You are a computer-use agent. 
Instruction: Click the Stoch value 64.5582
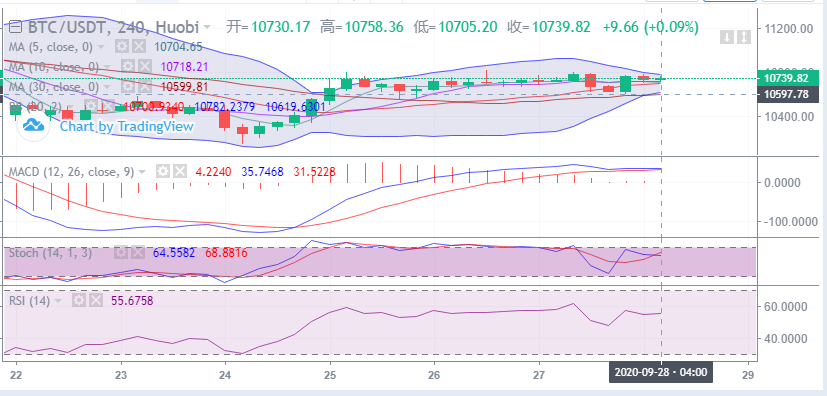[174, 253]
